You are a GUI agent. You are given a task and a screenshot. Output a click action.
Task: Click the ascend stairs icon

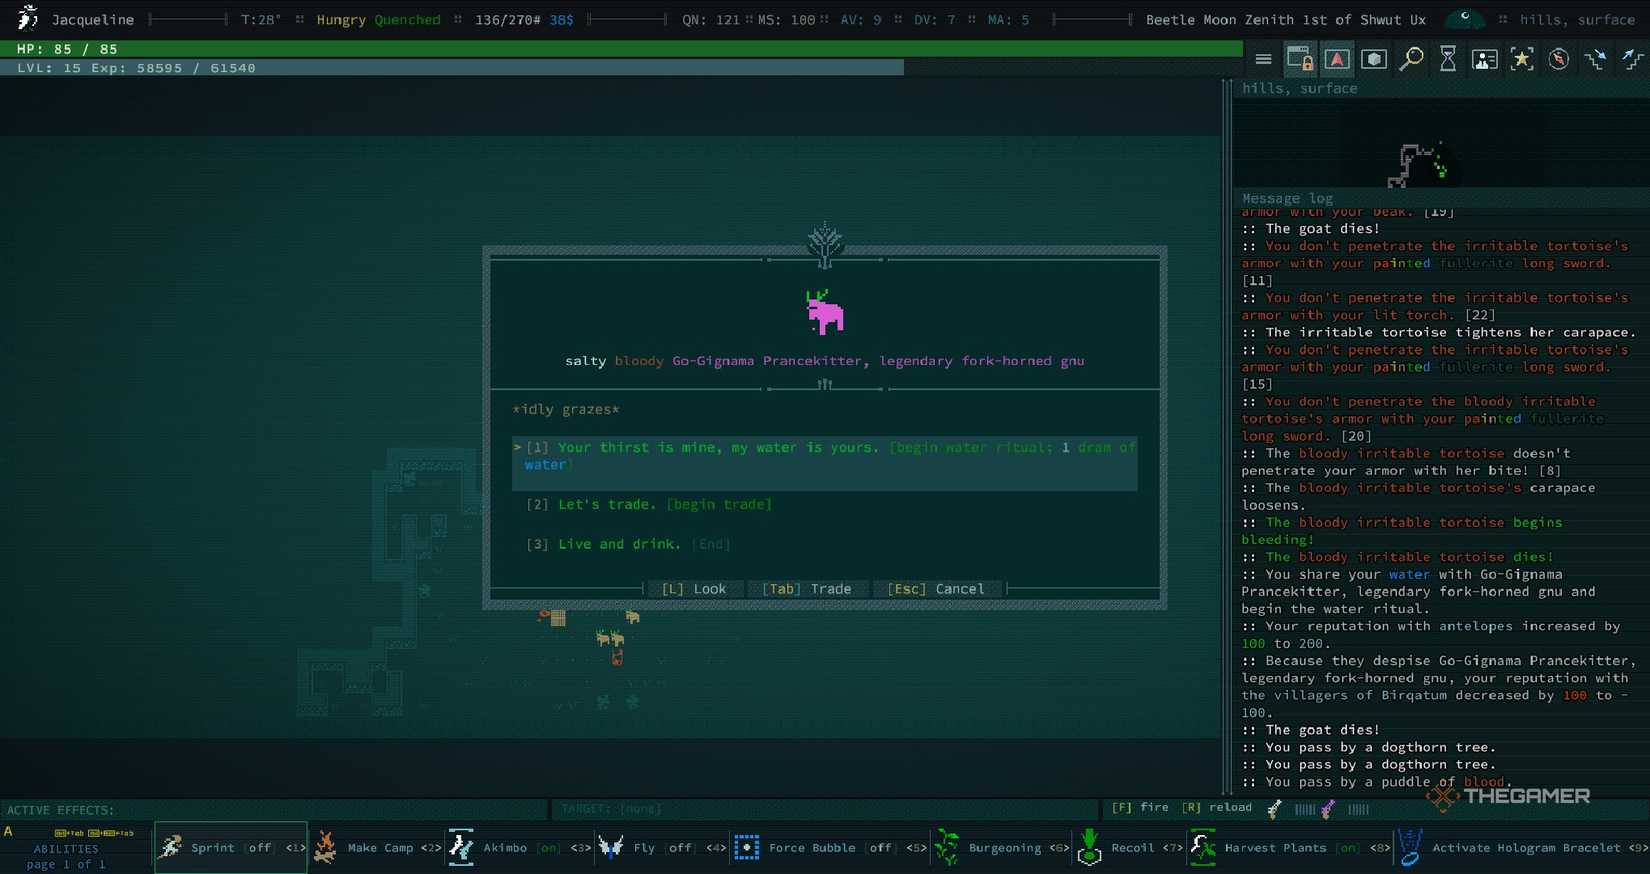1632,59
